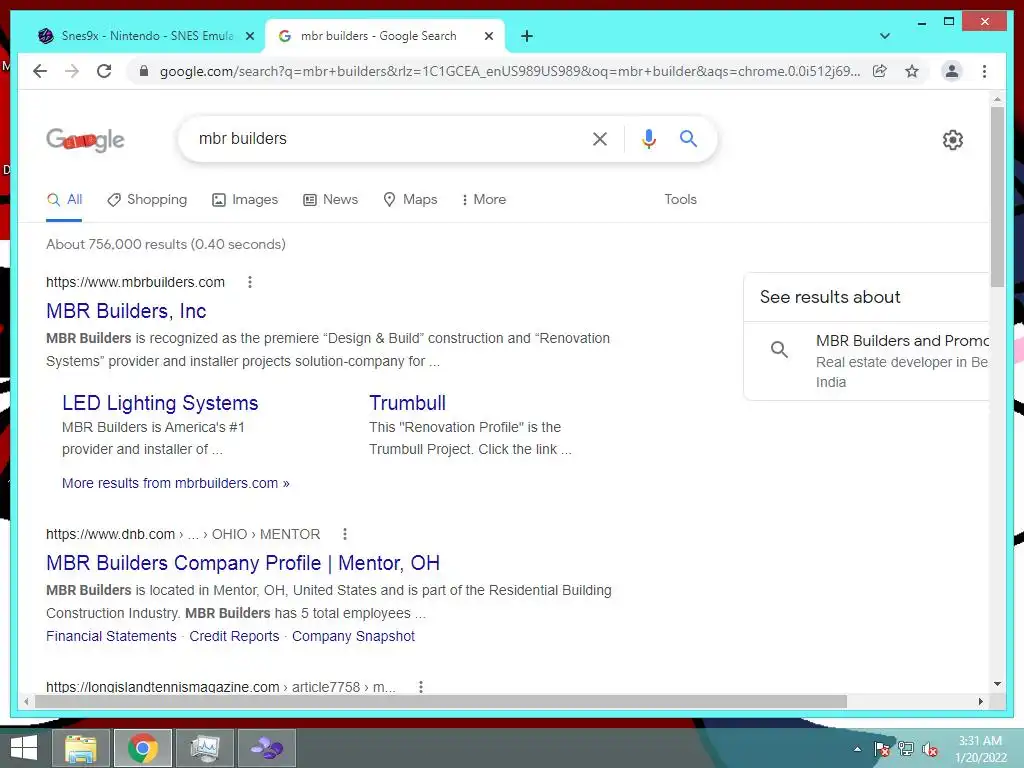1024x768 pixels.
Task: Open MBR Builders Company Profile Mentor OH
Action: 243,563
